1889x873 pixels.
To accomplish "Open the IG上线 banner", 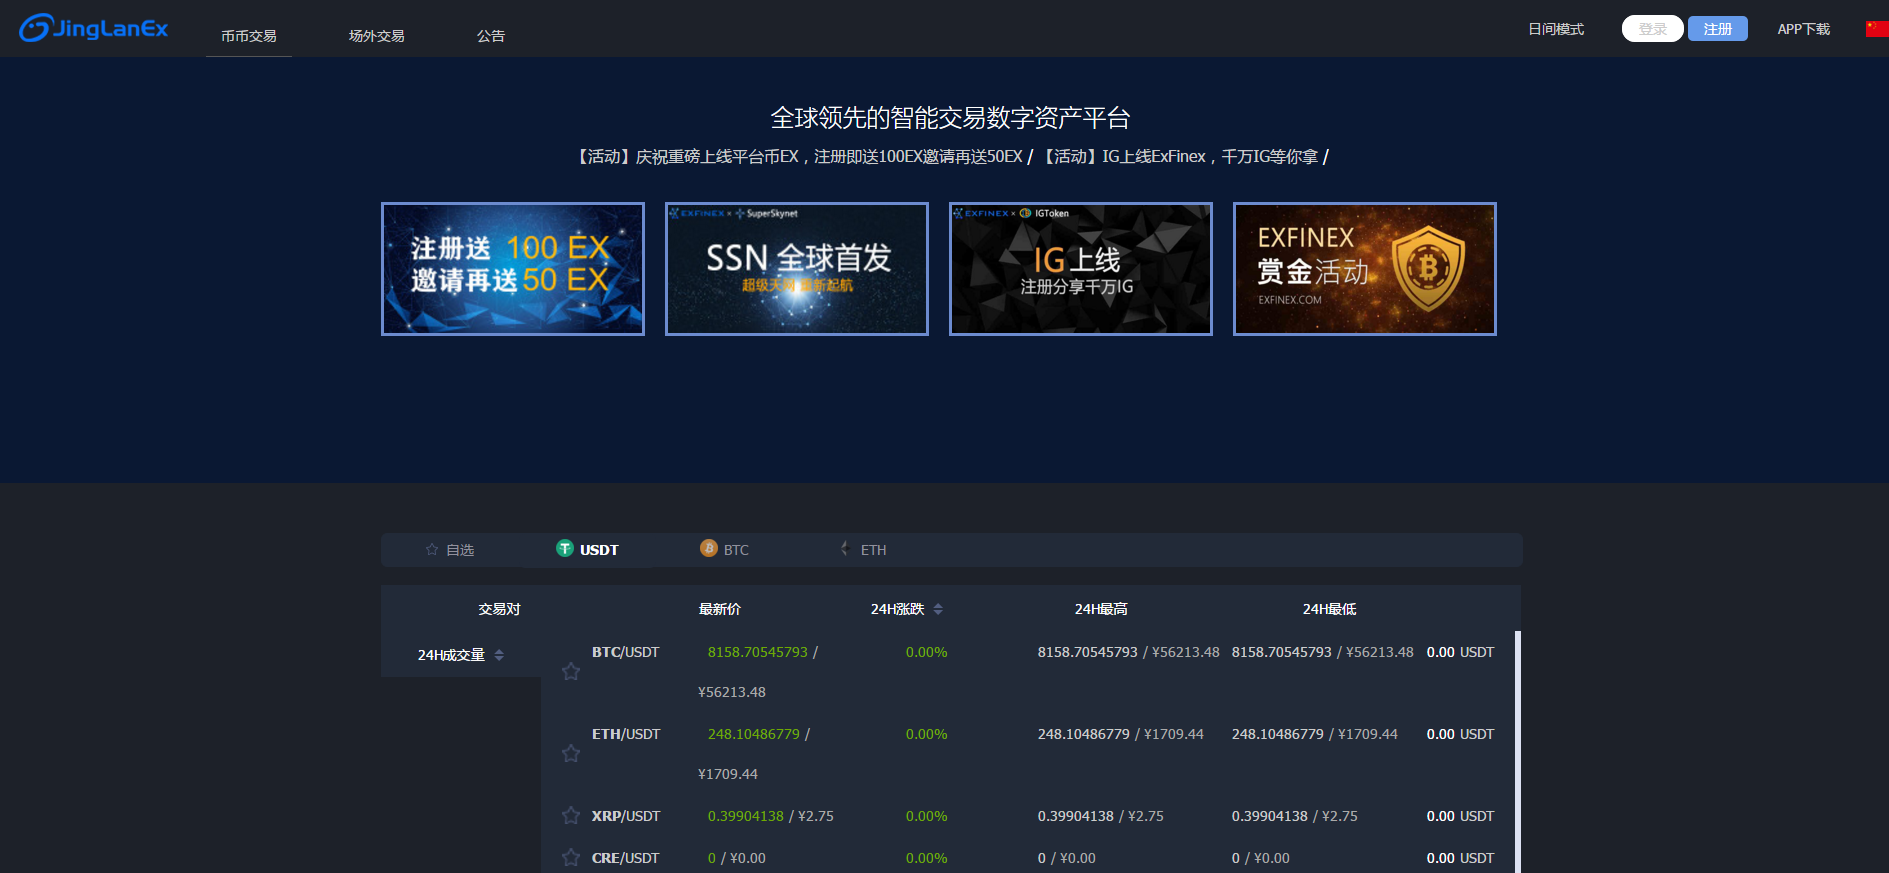I will (1081, 269).
